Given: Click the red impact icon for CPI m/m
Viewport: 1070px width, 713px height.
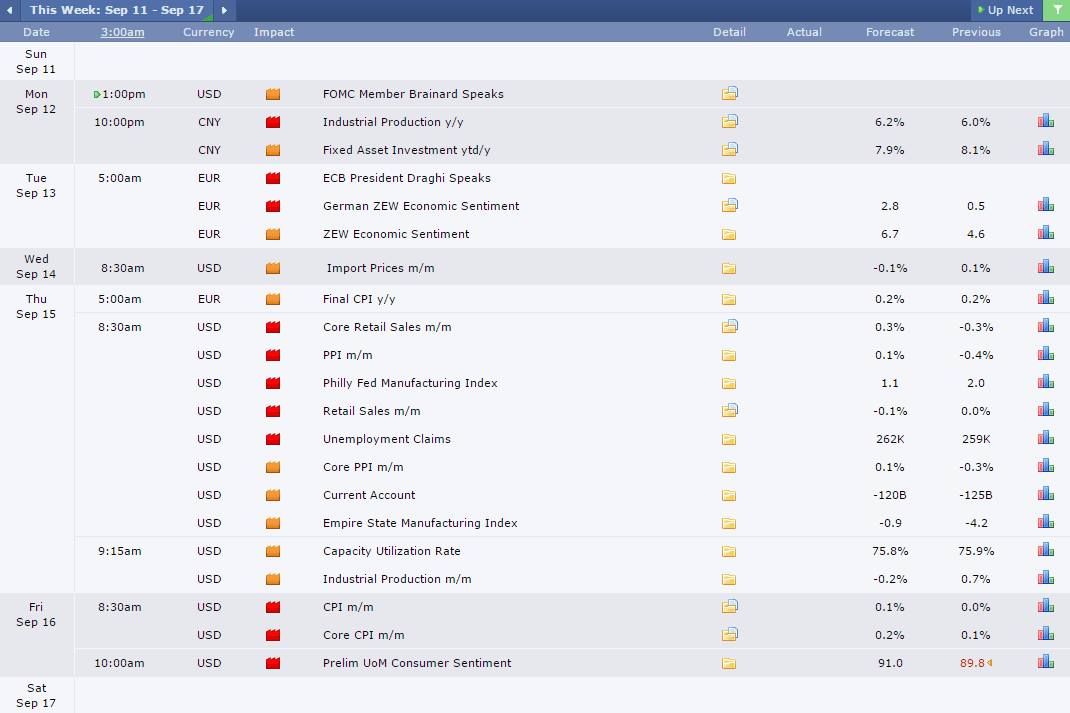Looking at the screenshot, I should [x=273, y=607].
